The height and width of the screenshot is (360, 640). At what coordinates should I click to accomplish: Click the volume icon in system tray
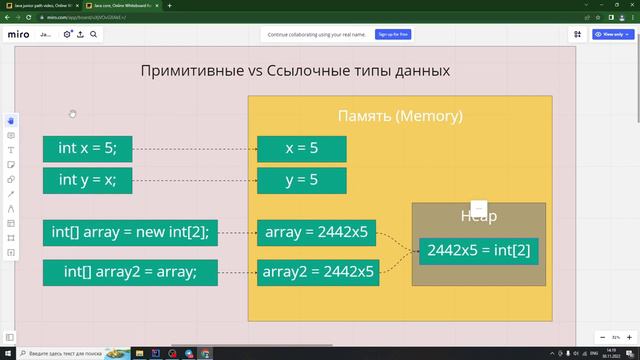576,353
